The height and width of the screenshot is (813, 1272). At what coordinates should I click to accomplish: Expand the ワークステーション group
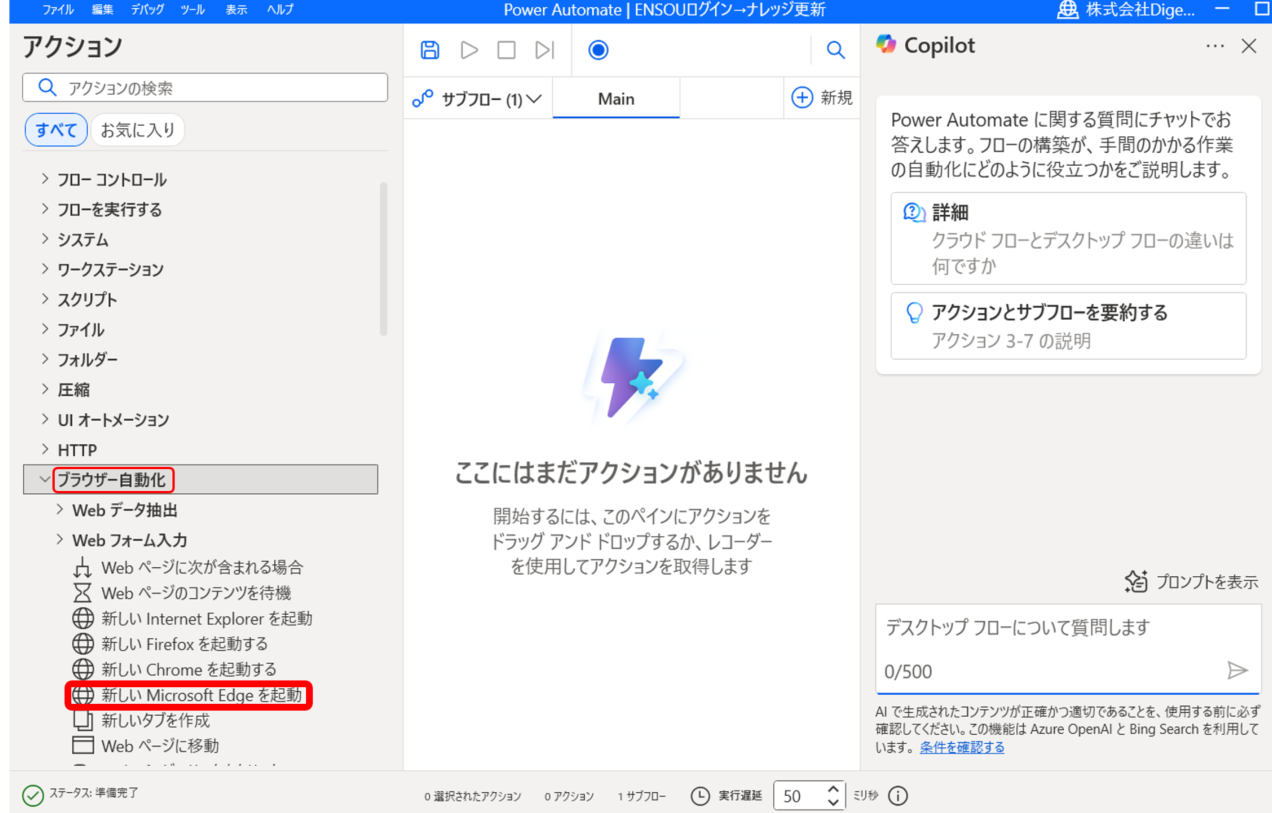click(x=45, y=269)
